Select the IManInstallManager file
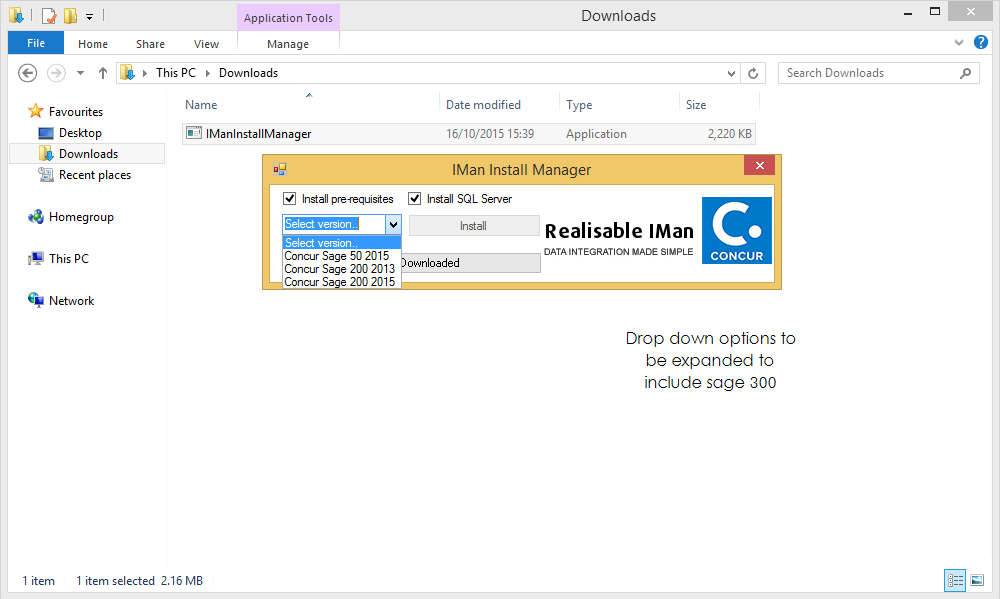The width and height of the screenshot is (1000, 599). click(x=258, y=134)
